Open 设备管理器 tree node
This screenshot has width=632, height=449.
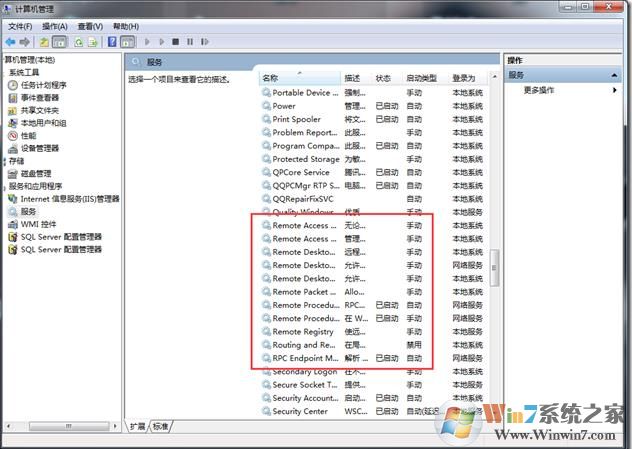[33, 148]
